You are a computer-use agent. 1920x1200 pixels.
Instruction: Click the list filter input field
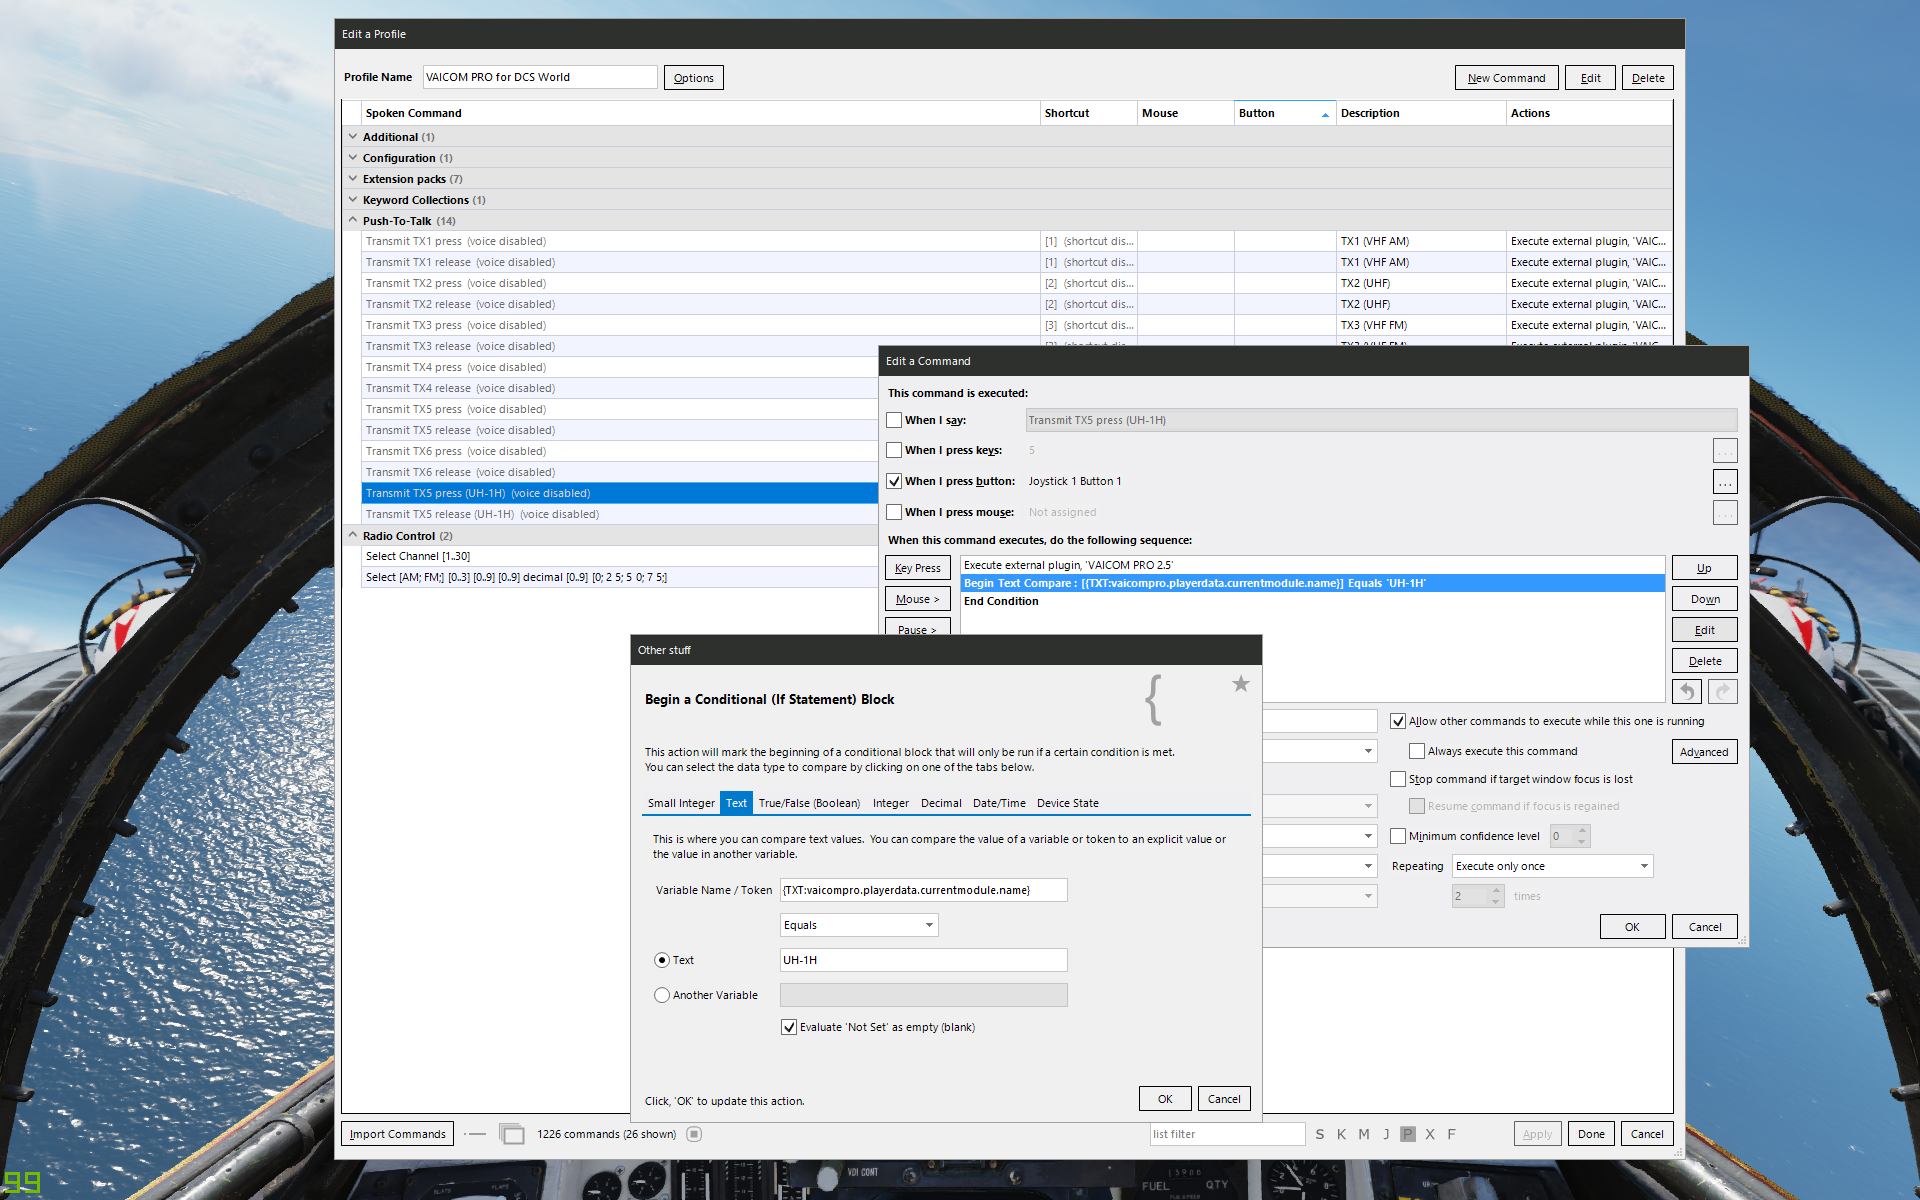[1227, 1134]
